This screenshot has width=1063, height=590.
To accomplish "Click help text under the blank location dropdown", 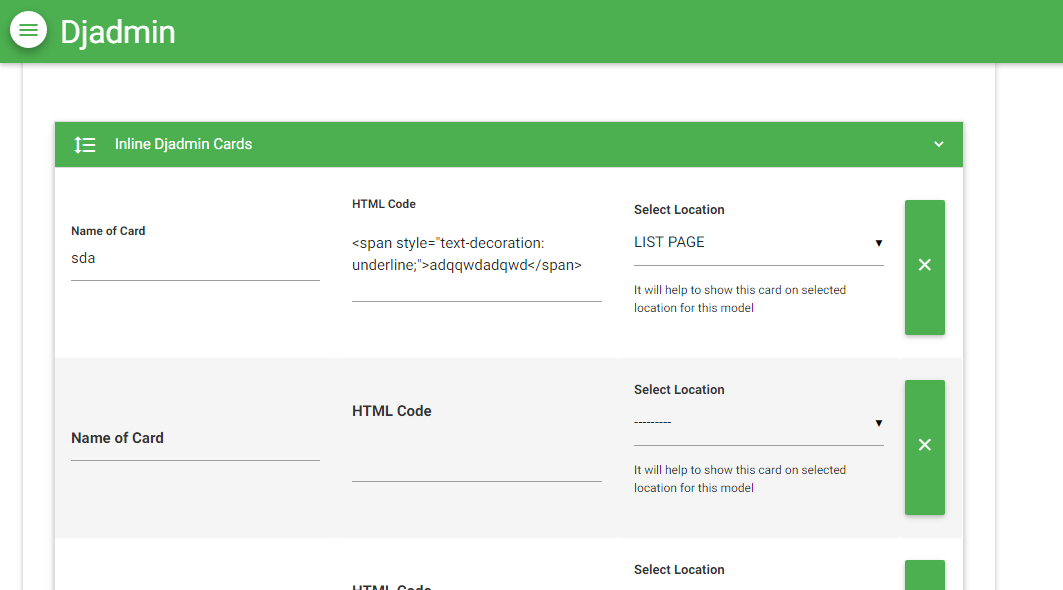I will tap(740, 479).
